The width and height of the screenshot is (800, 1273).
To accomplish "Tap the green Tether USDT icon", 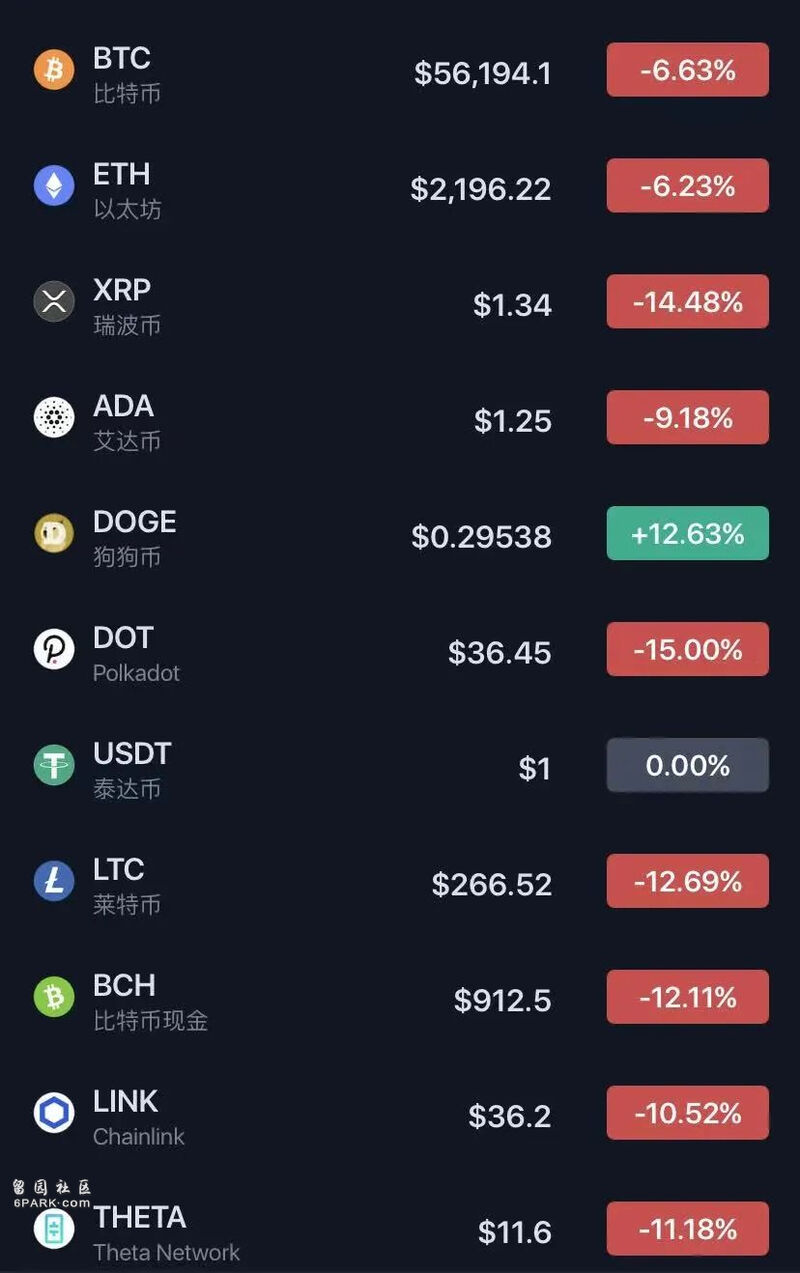I will click(x=54, y=765).
